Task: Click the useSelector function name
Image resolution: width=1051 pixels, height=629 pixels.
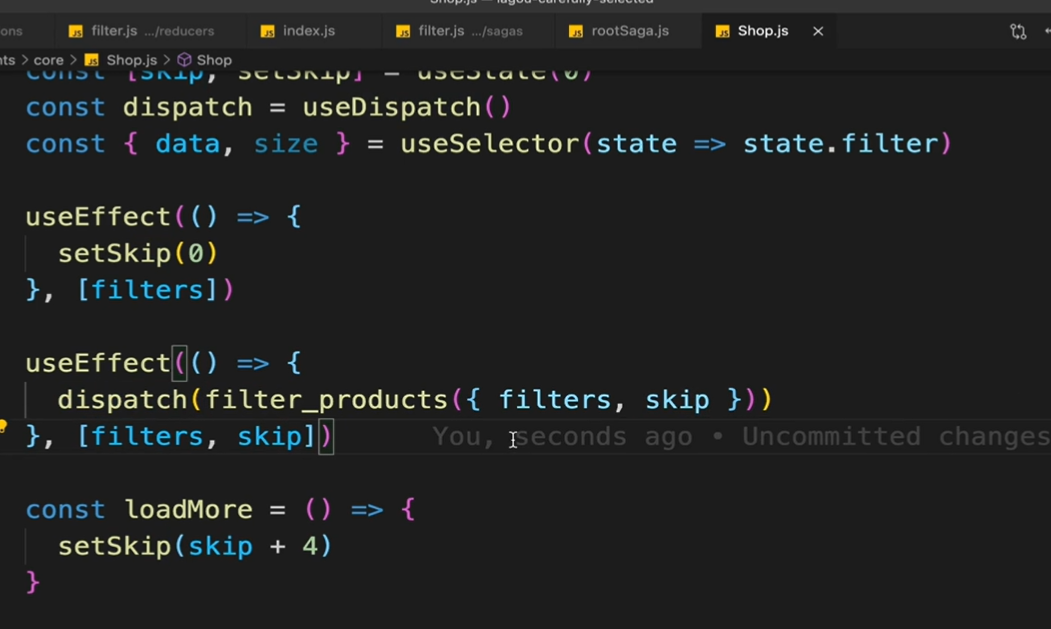Action: pos(490,144)
